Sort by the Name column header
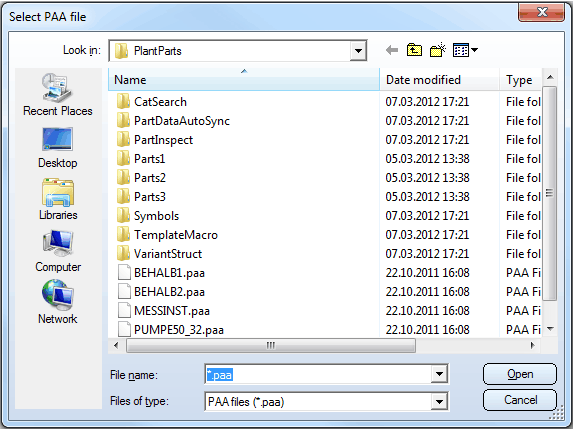Image resolution: width=575 pixels, height=430 pixels. (244, 80)
